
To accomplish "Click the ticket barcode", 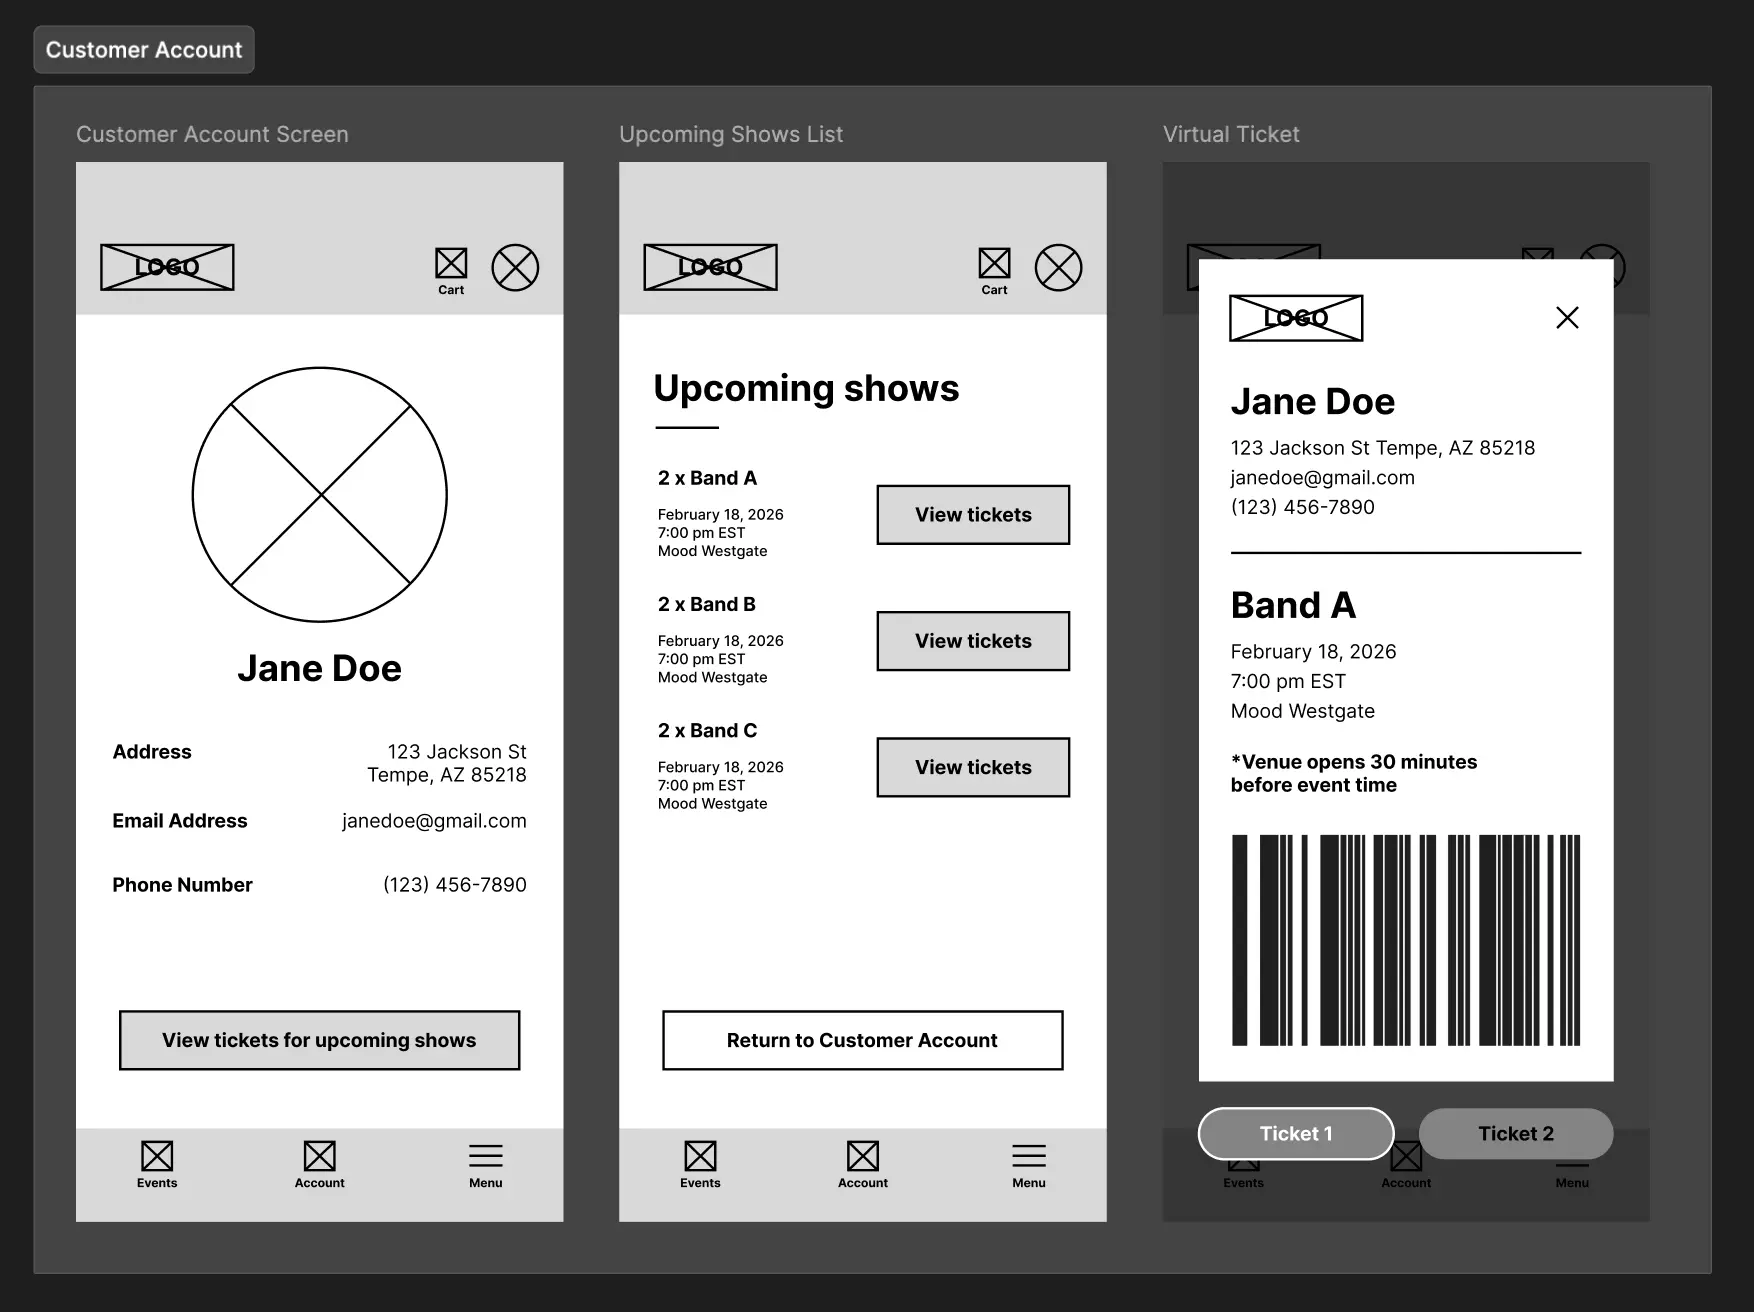I will point(1406,940).
